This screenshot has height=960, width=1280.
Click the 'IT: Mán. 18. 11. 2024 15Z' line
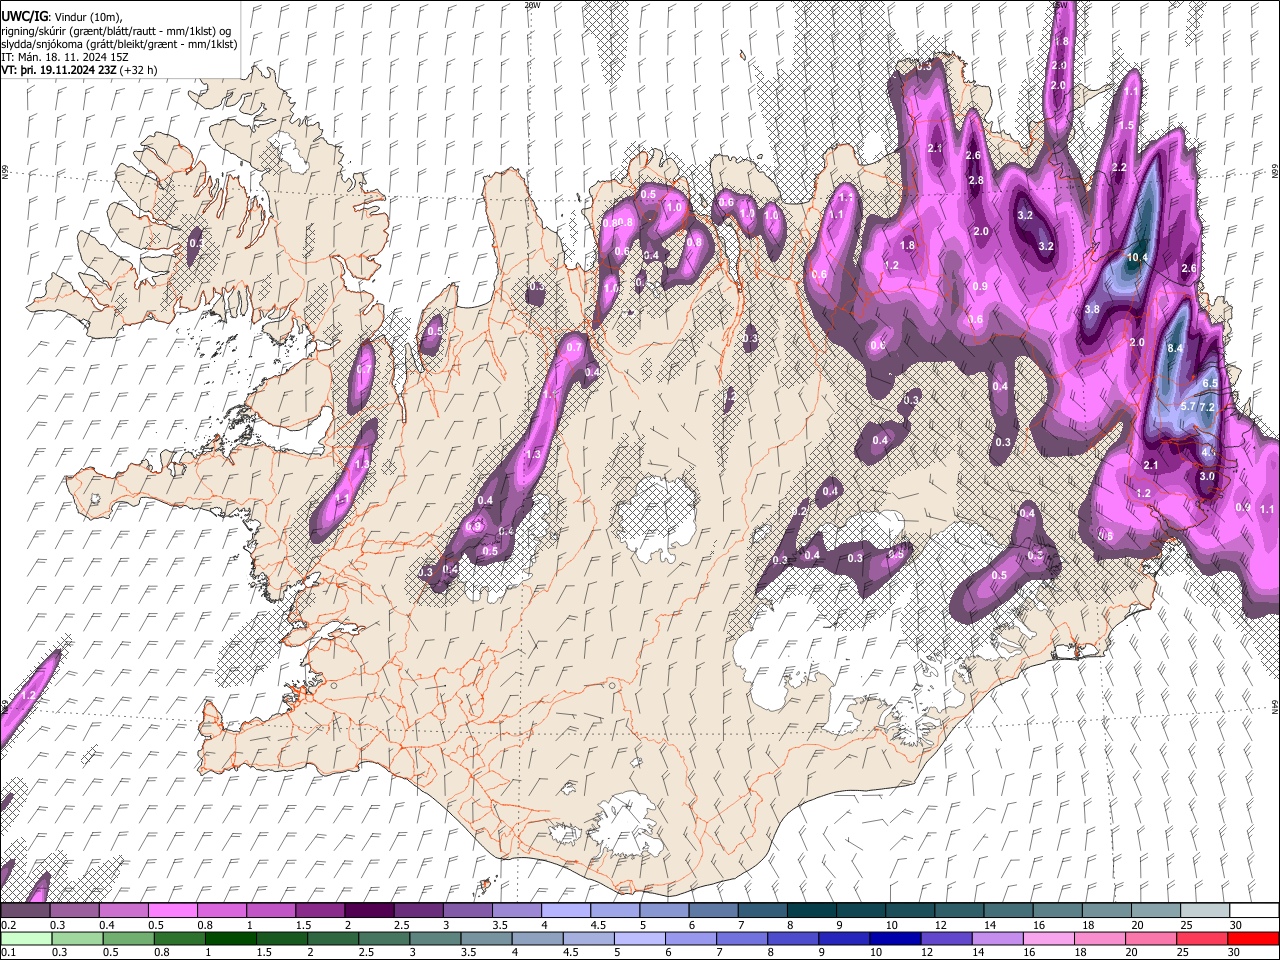point(64,57)
